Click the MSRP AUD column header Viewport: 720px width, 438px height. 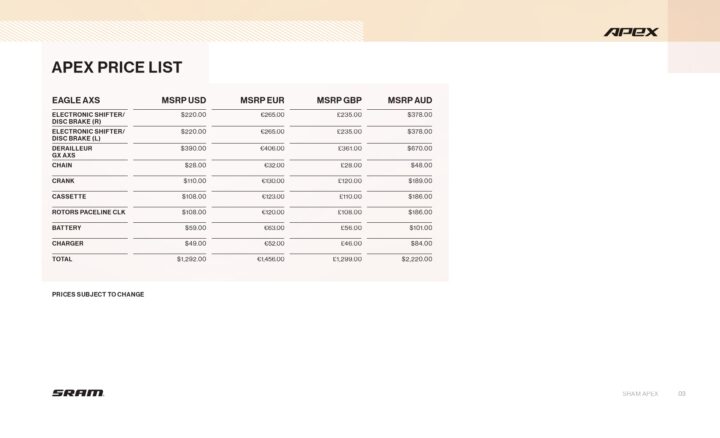(410, 101)
